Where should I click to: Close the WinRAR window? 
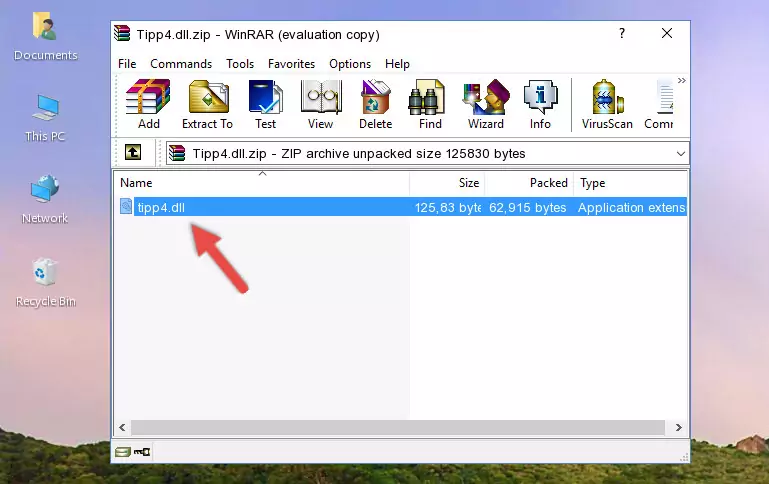[x=667, y=33]
